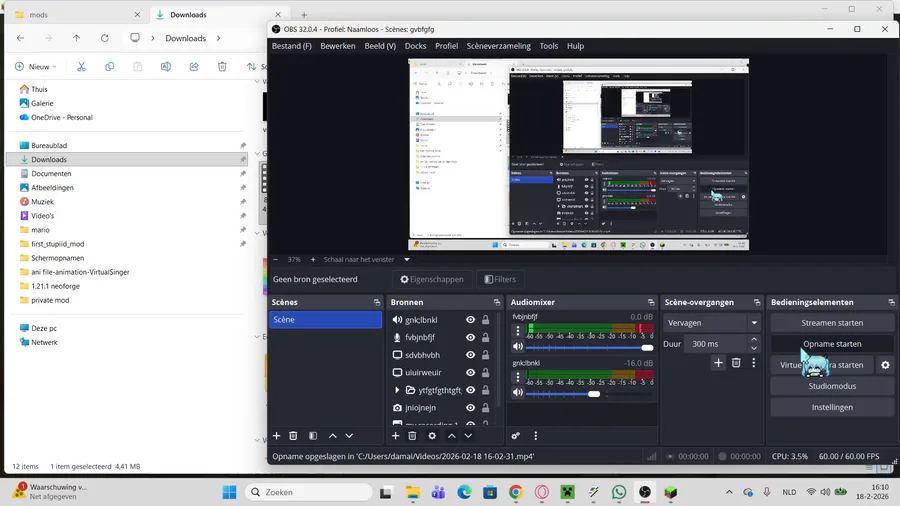Open Eigenschappen of selected source
Viewport: 900px width, 506px height.
click(x=432, y=279)
